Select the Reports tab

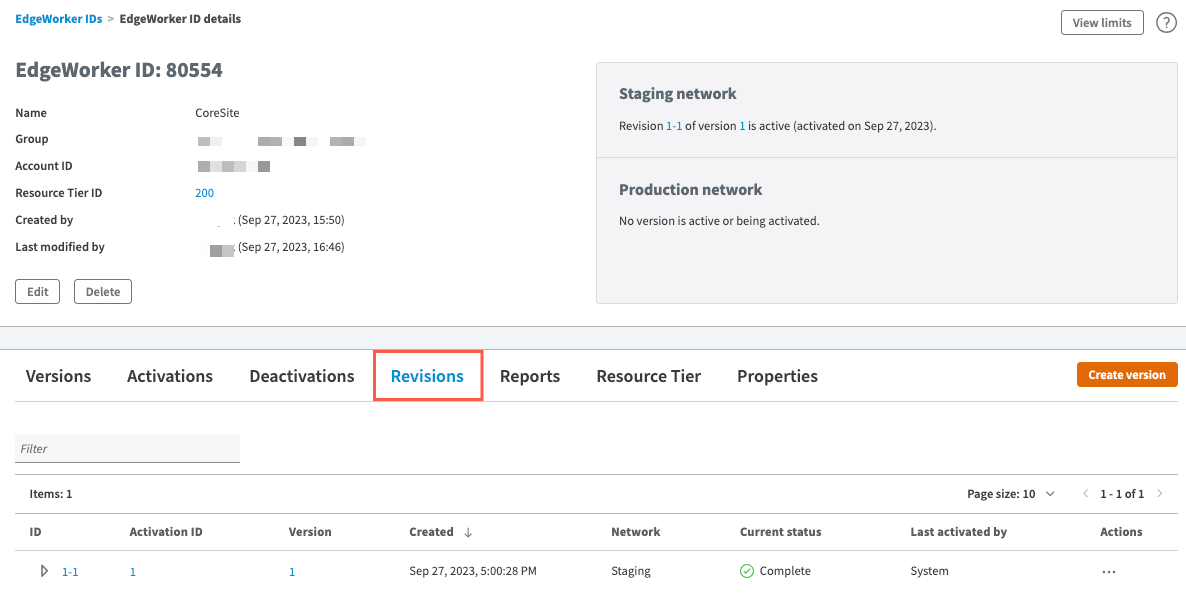click(x=530, y=376)
